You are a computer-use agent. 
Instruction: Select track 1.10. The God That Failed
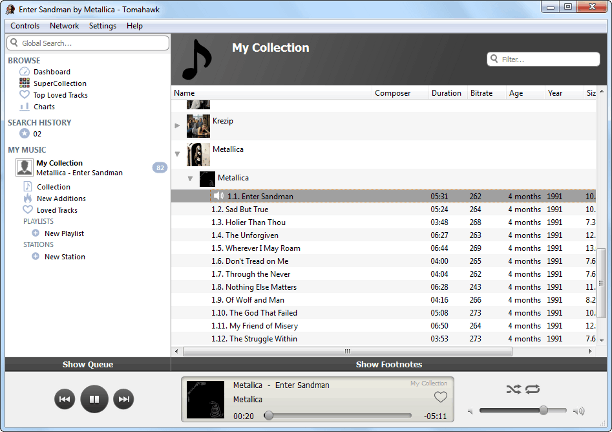coord(383,313)
